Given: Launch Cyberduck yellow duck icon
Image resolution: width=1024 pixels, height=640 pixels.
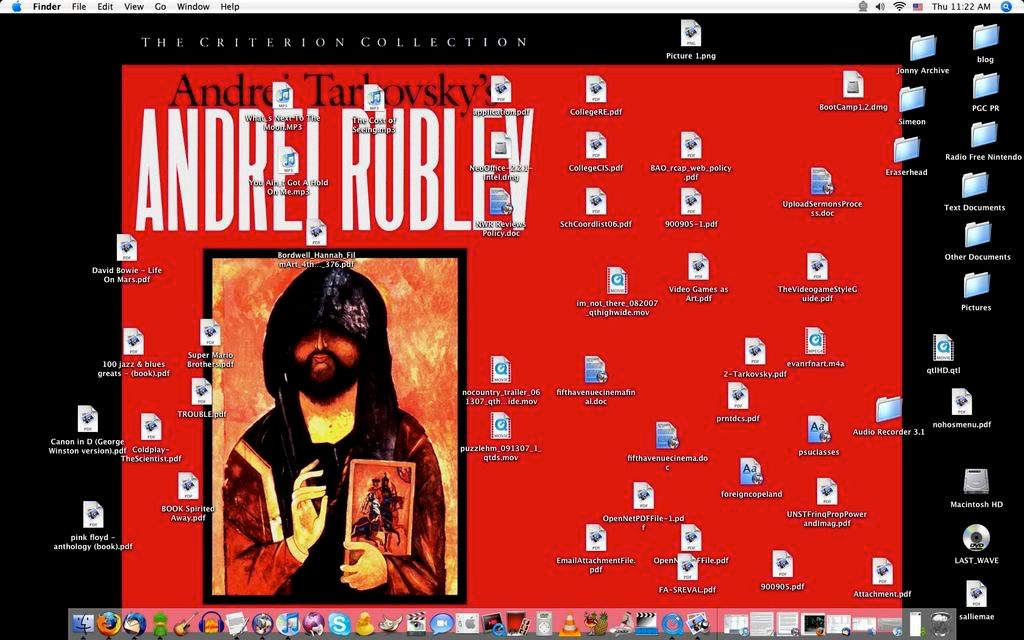Looking at the screenshot, I should pyautogui.click(x=364, y=624).
